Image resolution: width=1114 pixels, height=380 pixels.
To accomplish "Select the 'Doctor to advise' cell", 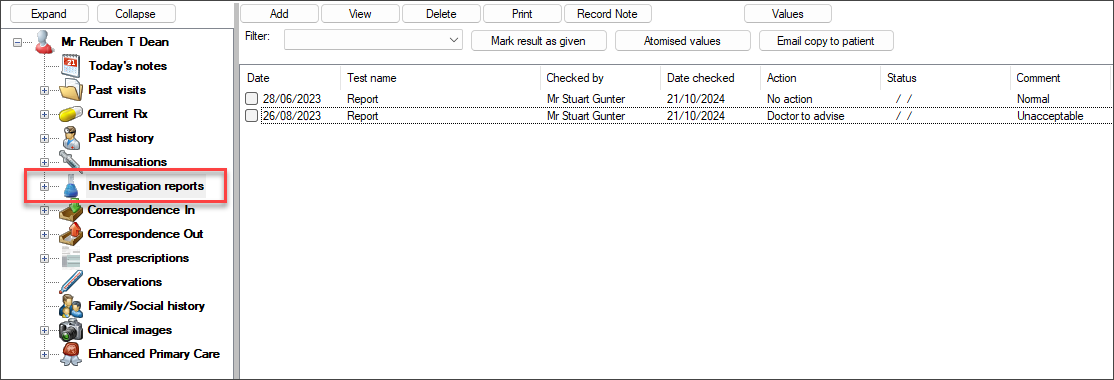I will pos(806,116).
